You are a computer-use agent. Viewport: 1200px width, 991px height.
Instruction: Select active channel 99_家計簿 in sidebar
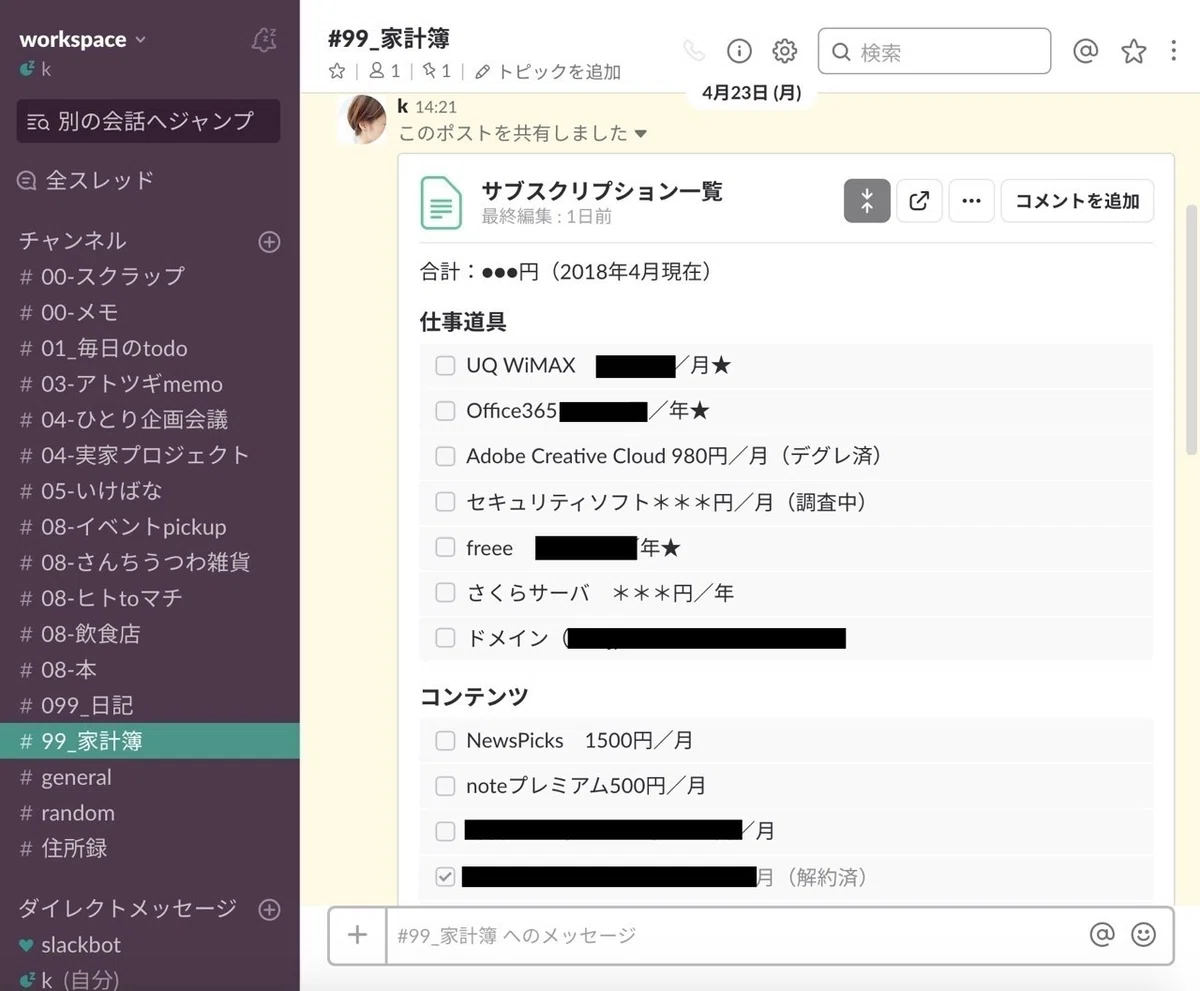pyautogui.click(x=150, y=741)
